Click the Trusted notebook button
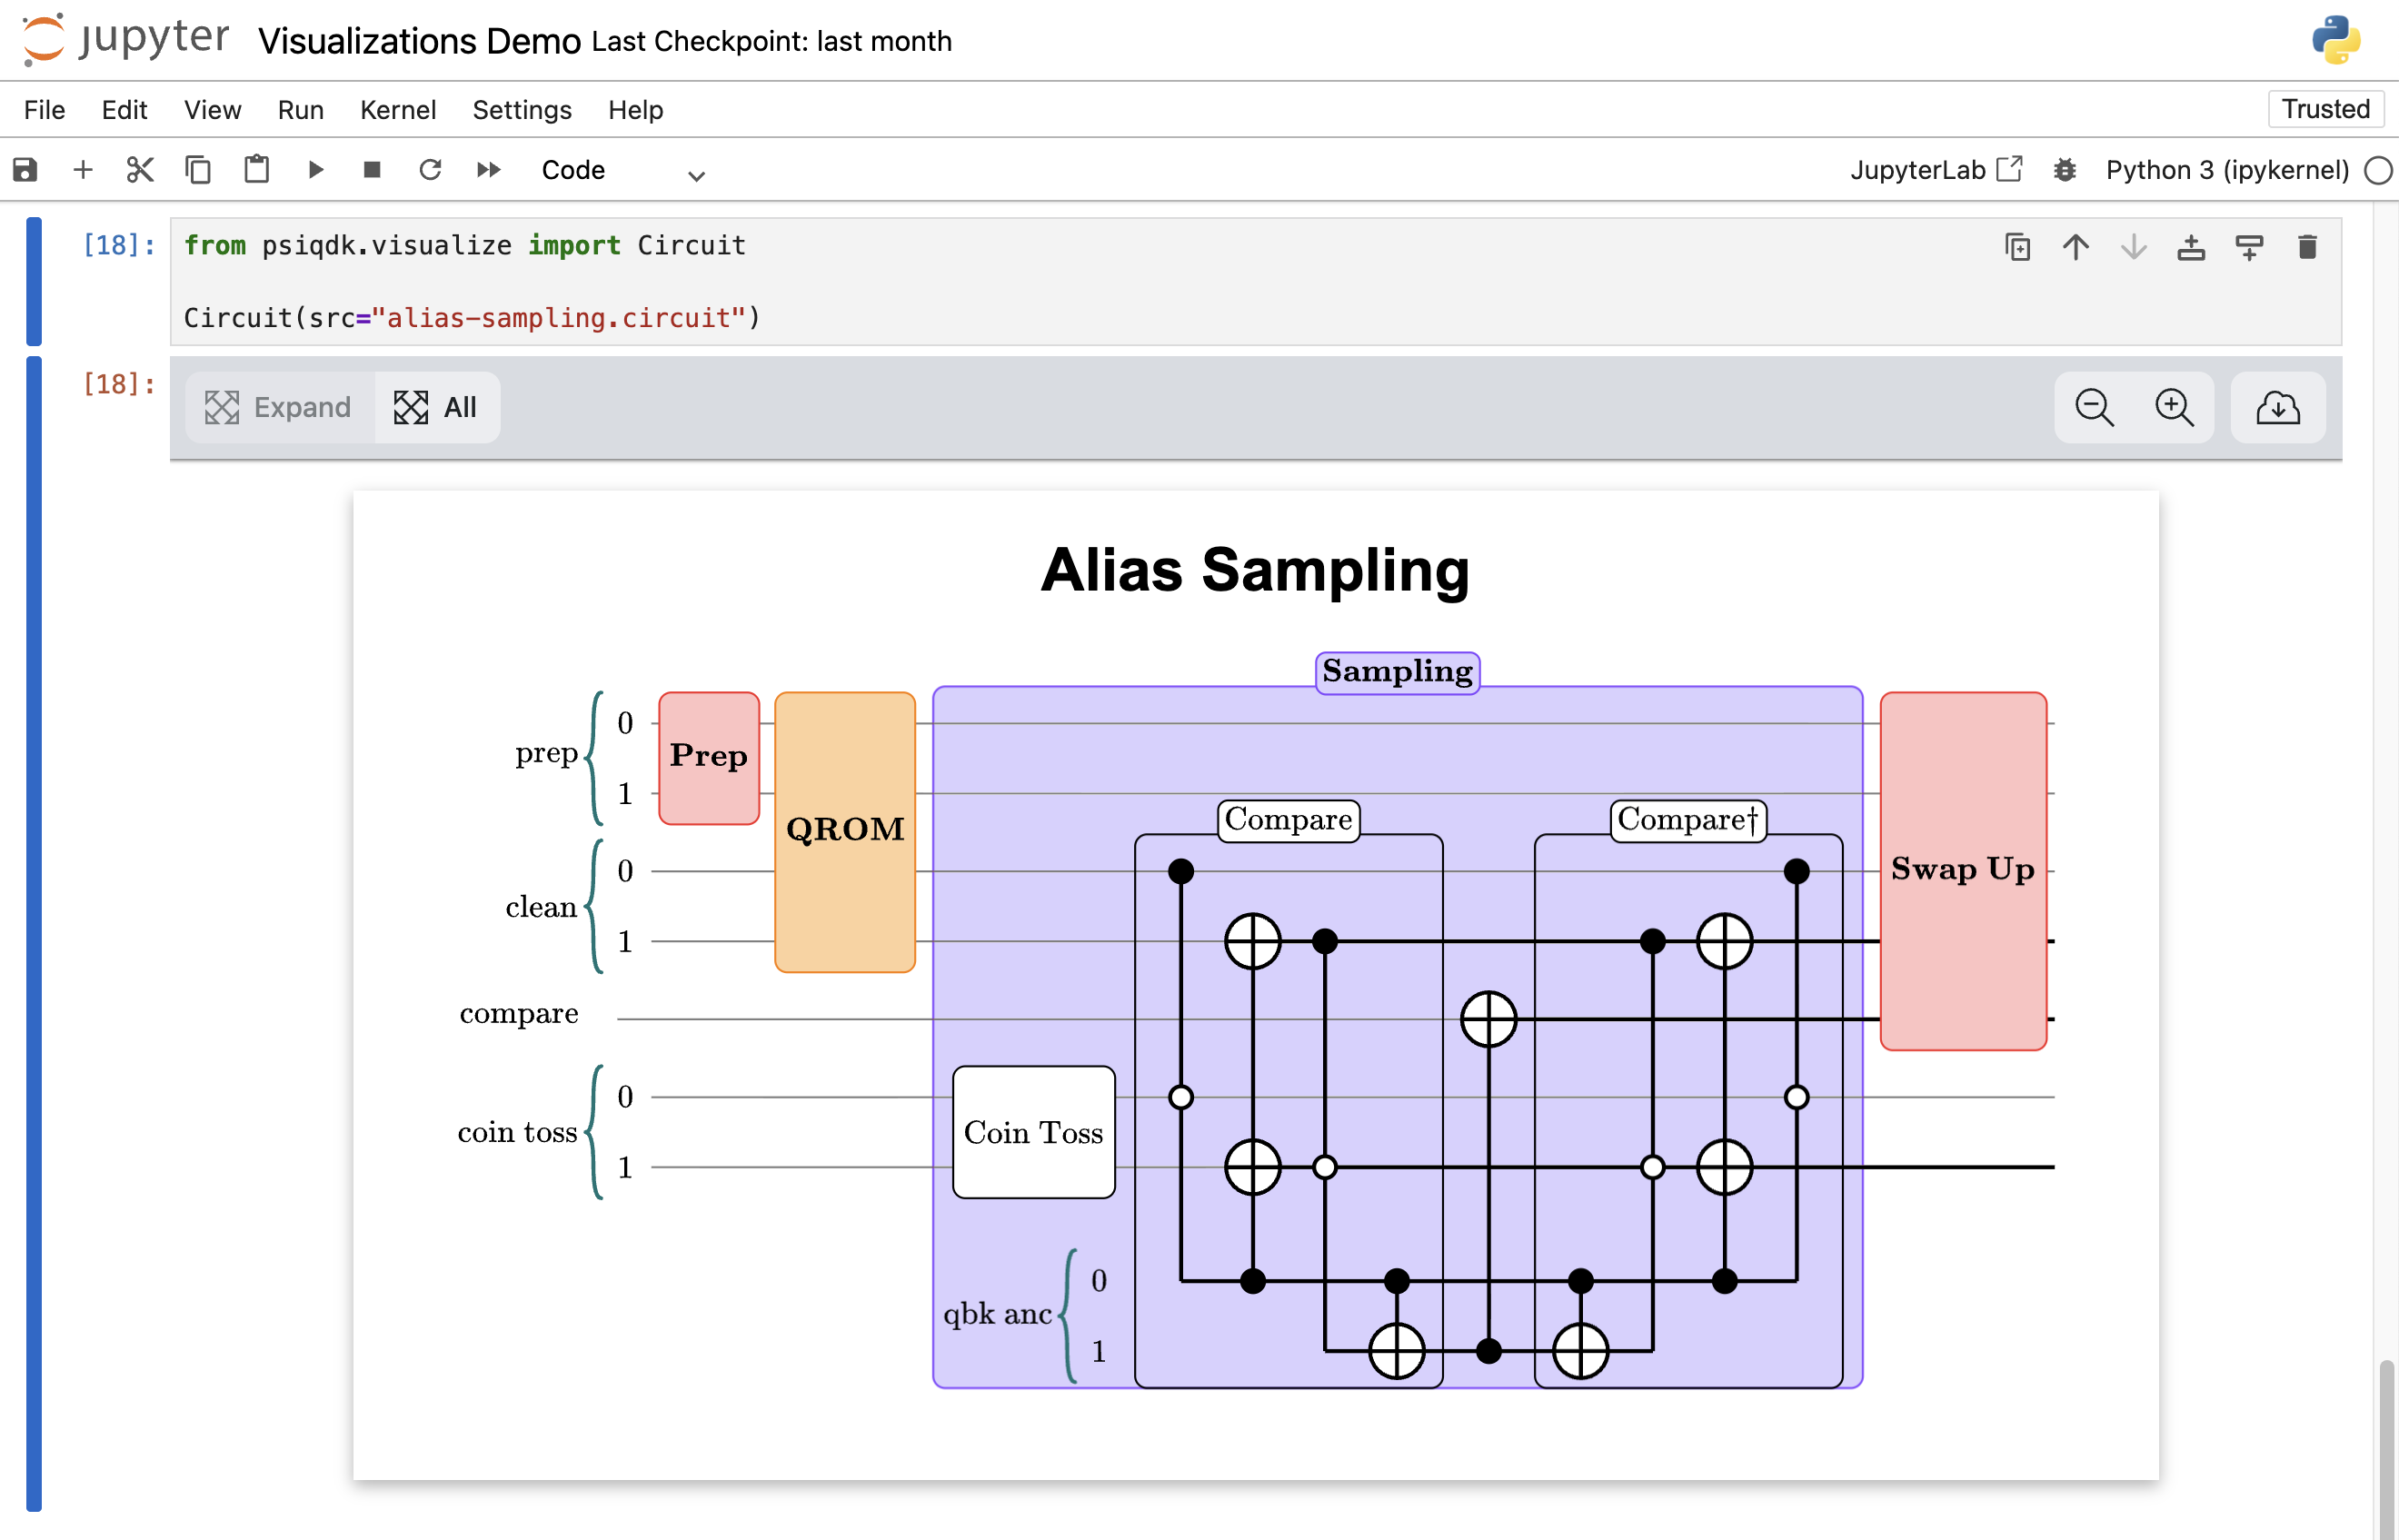2399x1540 pixels. tap(2325, 109)
